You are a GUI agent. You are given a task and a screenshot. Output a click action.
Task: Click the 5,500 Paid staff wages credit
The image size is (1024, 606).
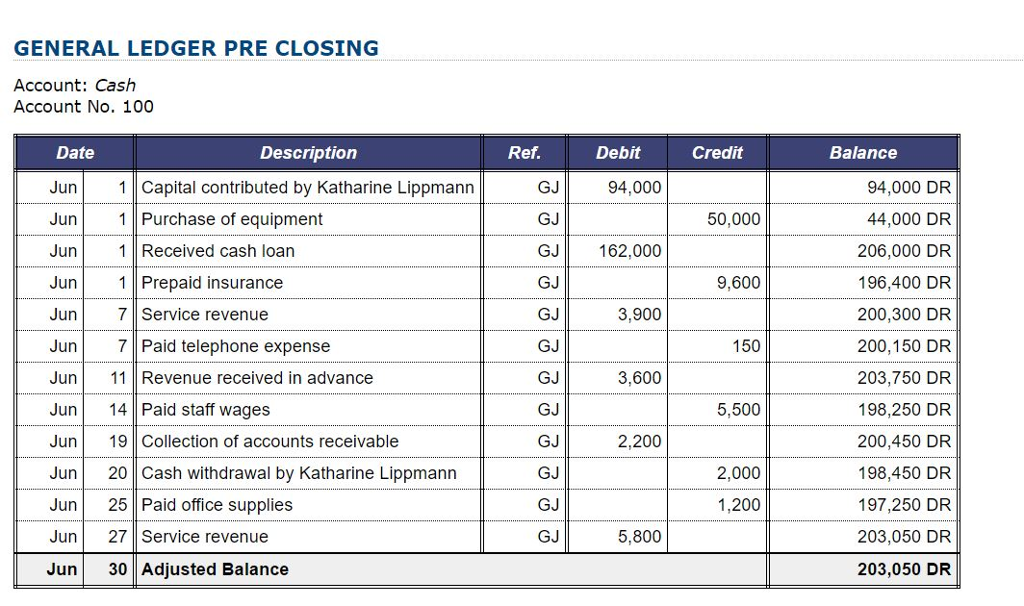coord(739,410)
